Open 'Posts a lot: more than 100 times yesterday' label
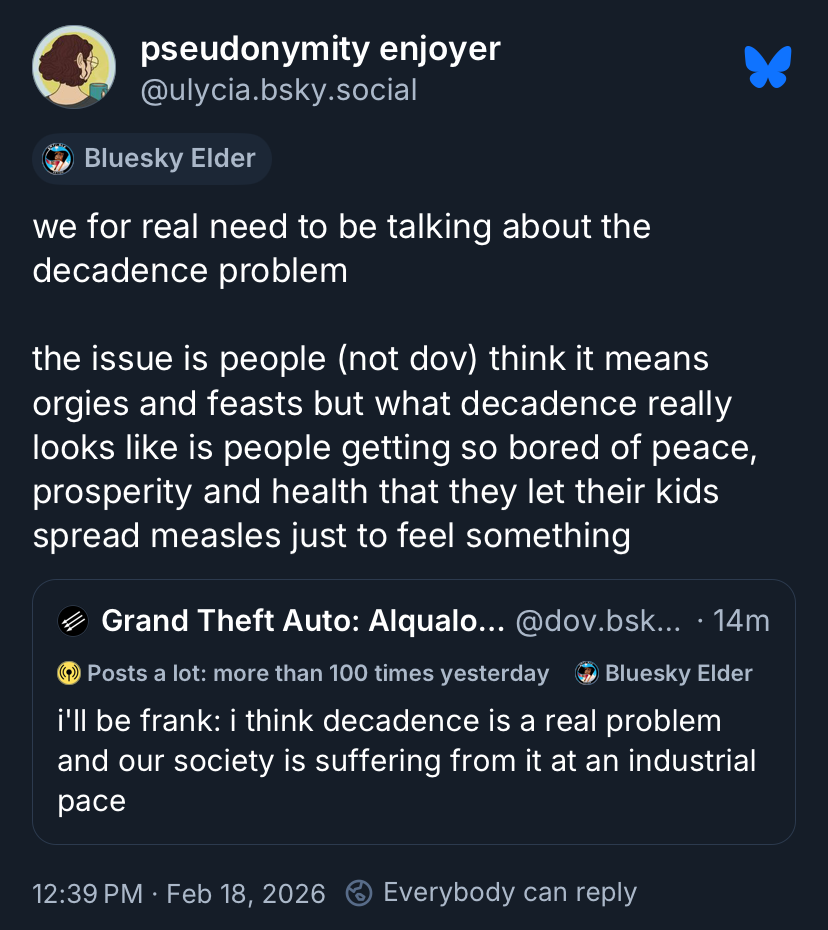The height and width of the screenshot is (930, 828). click(317, 673)
